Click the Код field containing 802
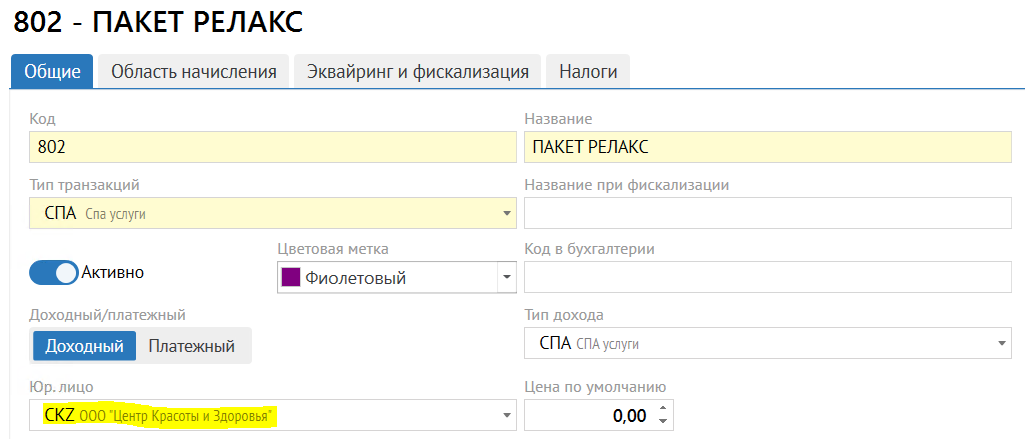 270,147
